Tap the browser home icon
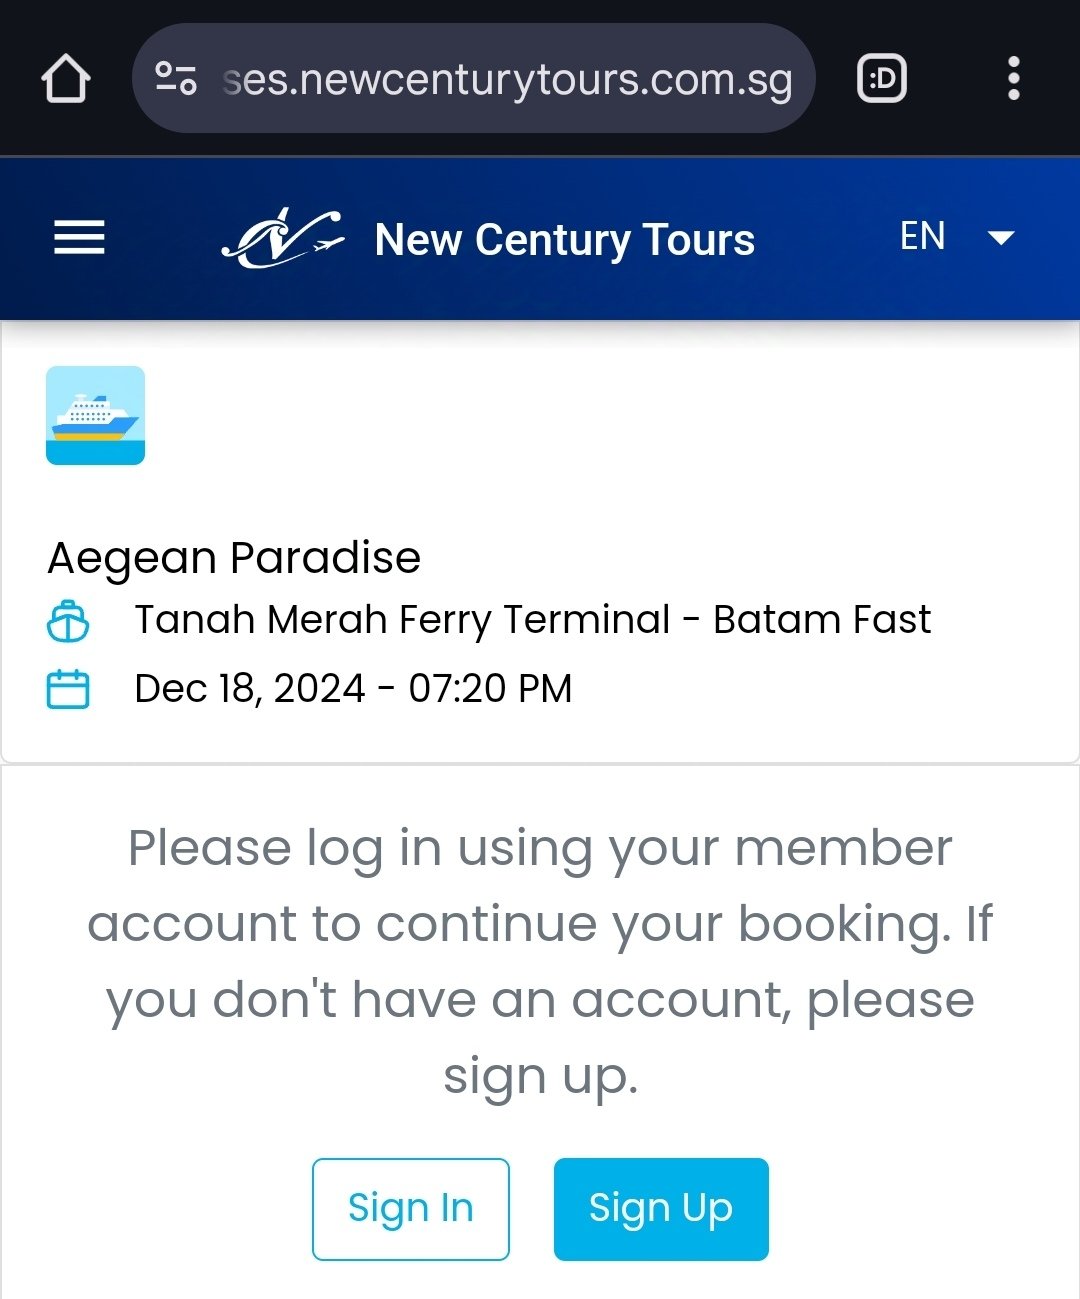Viewport: 1080px width, 1299px height. click(x=66, y=79)
